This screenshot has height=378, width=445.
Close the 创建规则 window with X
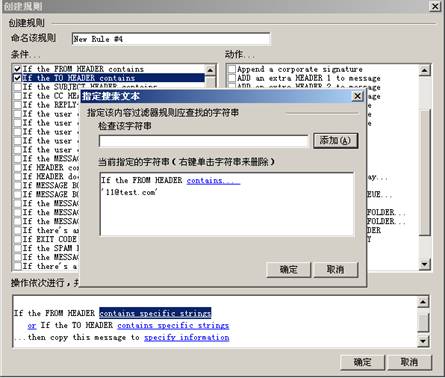pyautogui.click(x=435, y=6)
